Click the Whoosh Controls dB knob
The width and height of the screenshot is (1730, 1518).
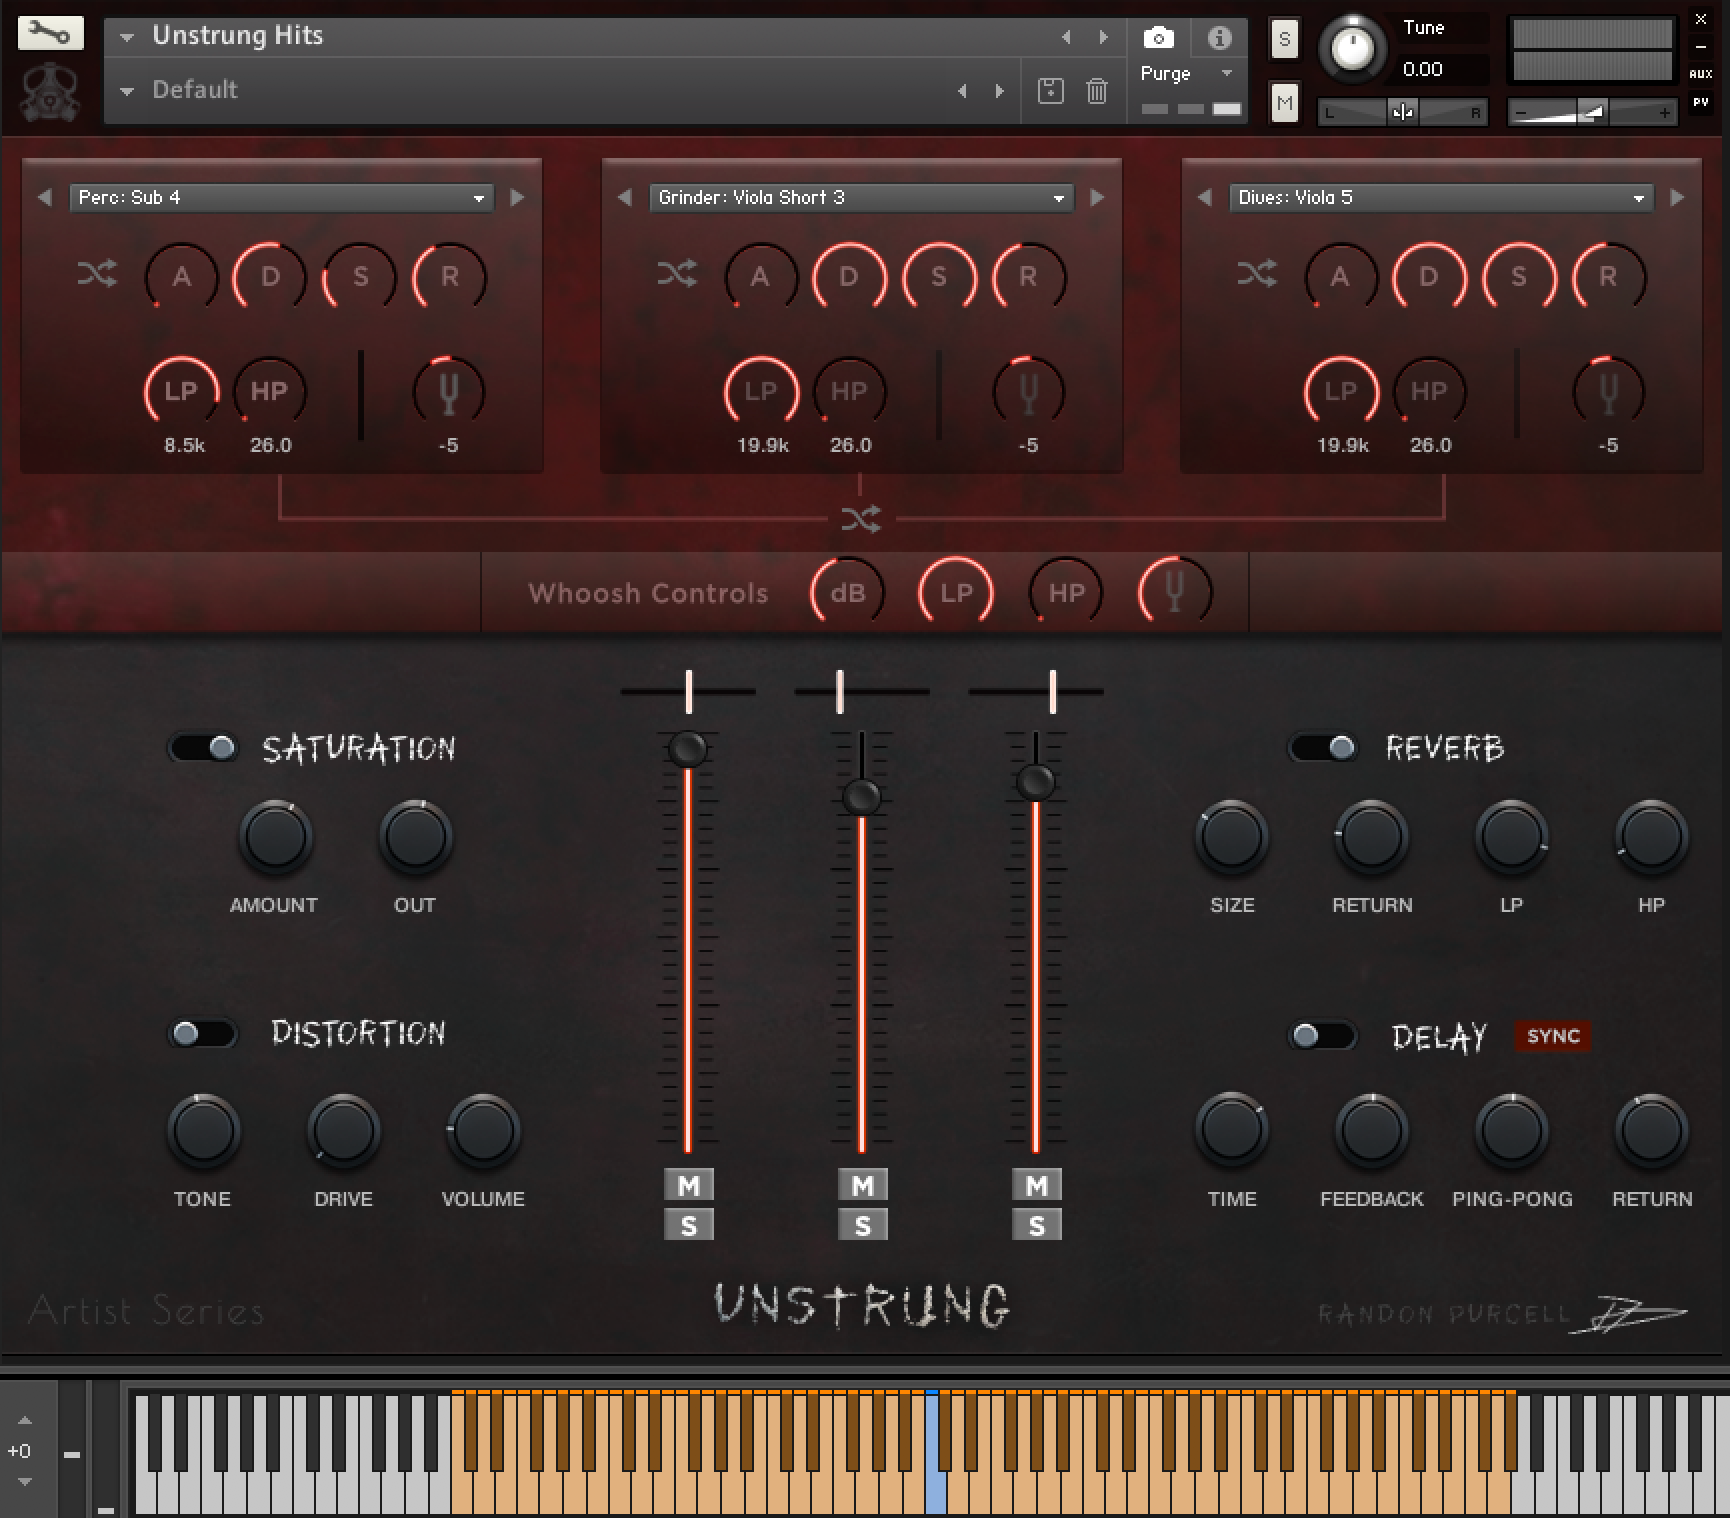coord(847,592)
